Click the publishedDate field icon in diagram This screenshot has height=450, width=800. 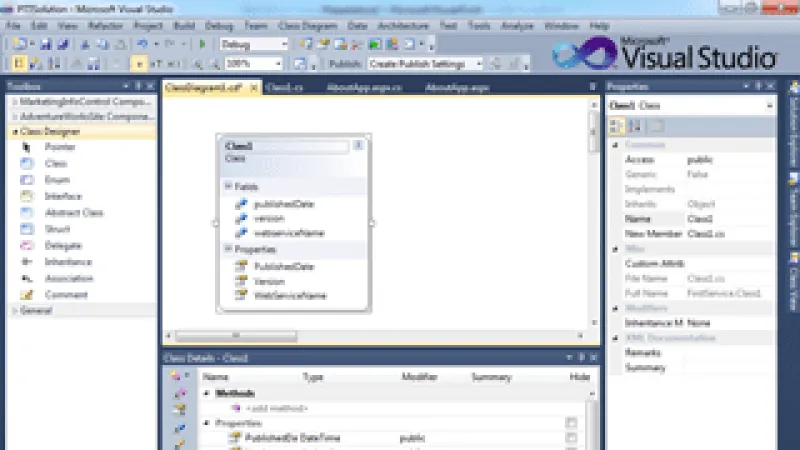click(x=241, y=204)
